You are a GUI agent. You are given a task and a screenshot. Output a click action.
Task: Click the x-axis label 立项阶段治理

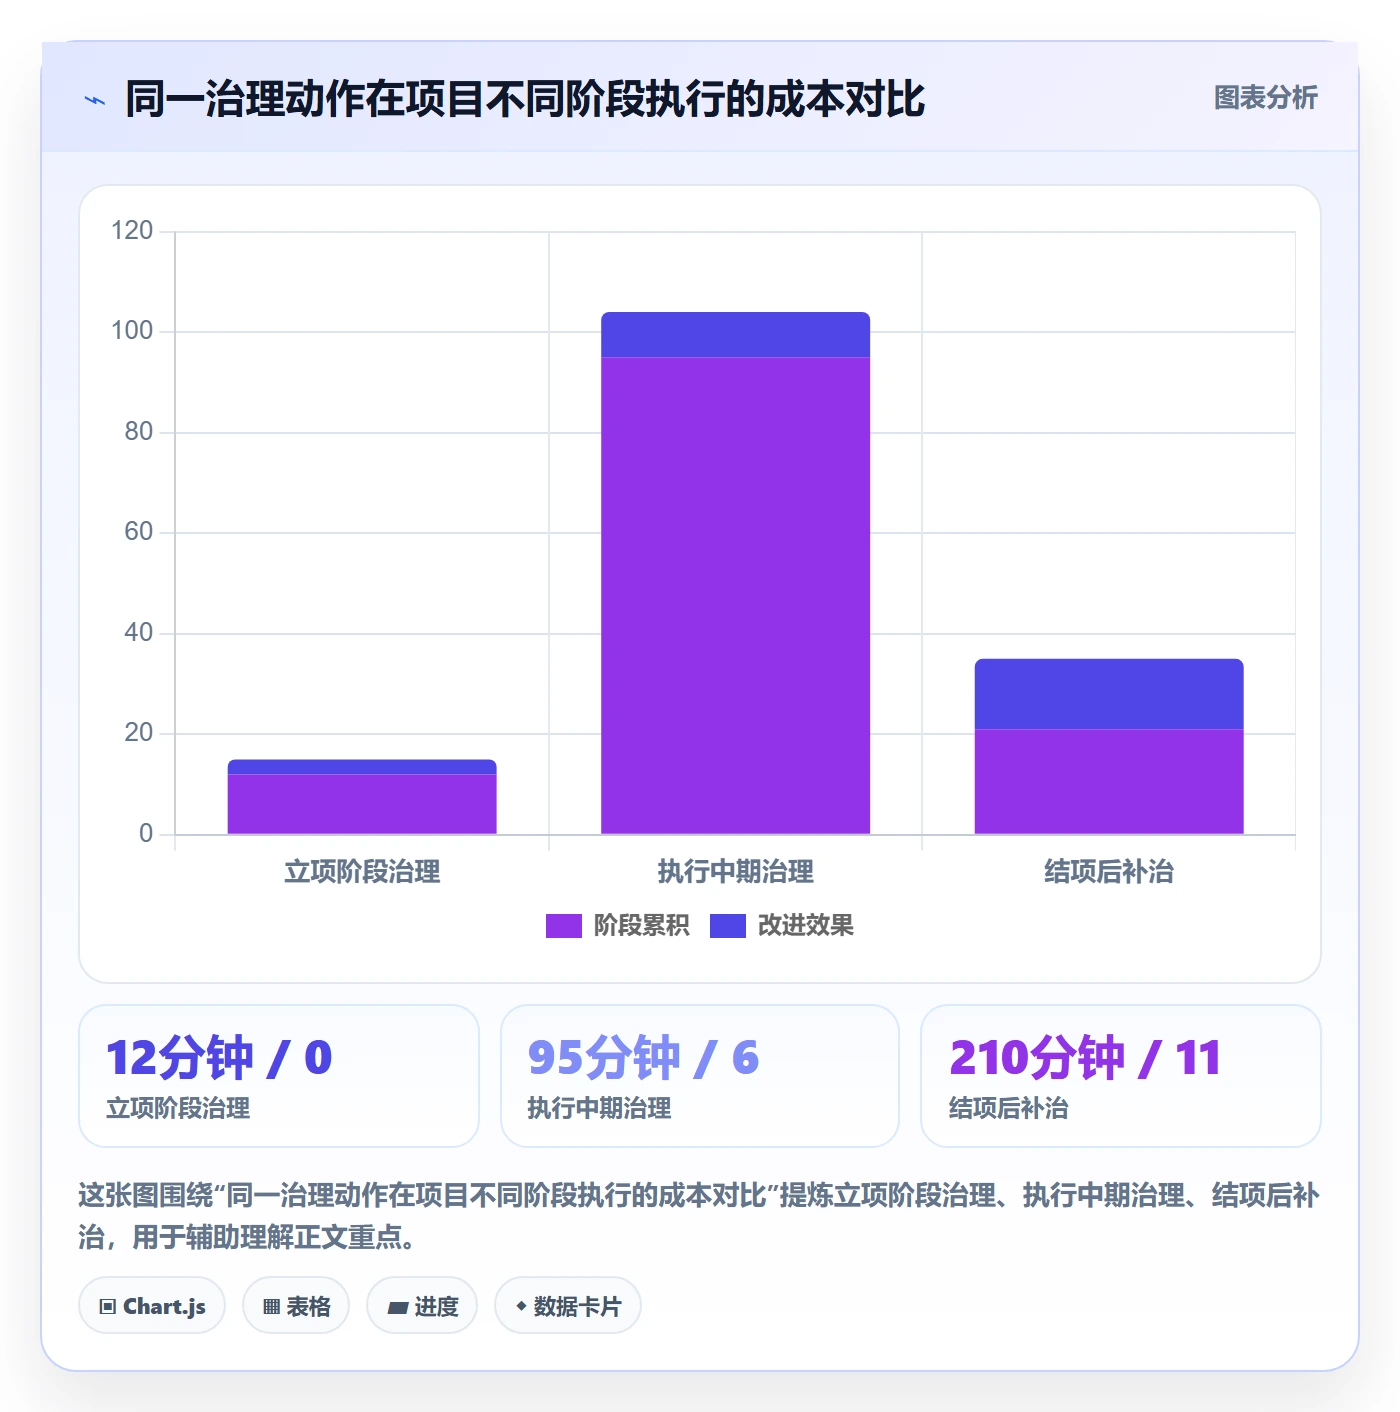[x=362, y=872]
